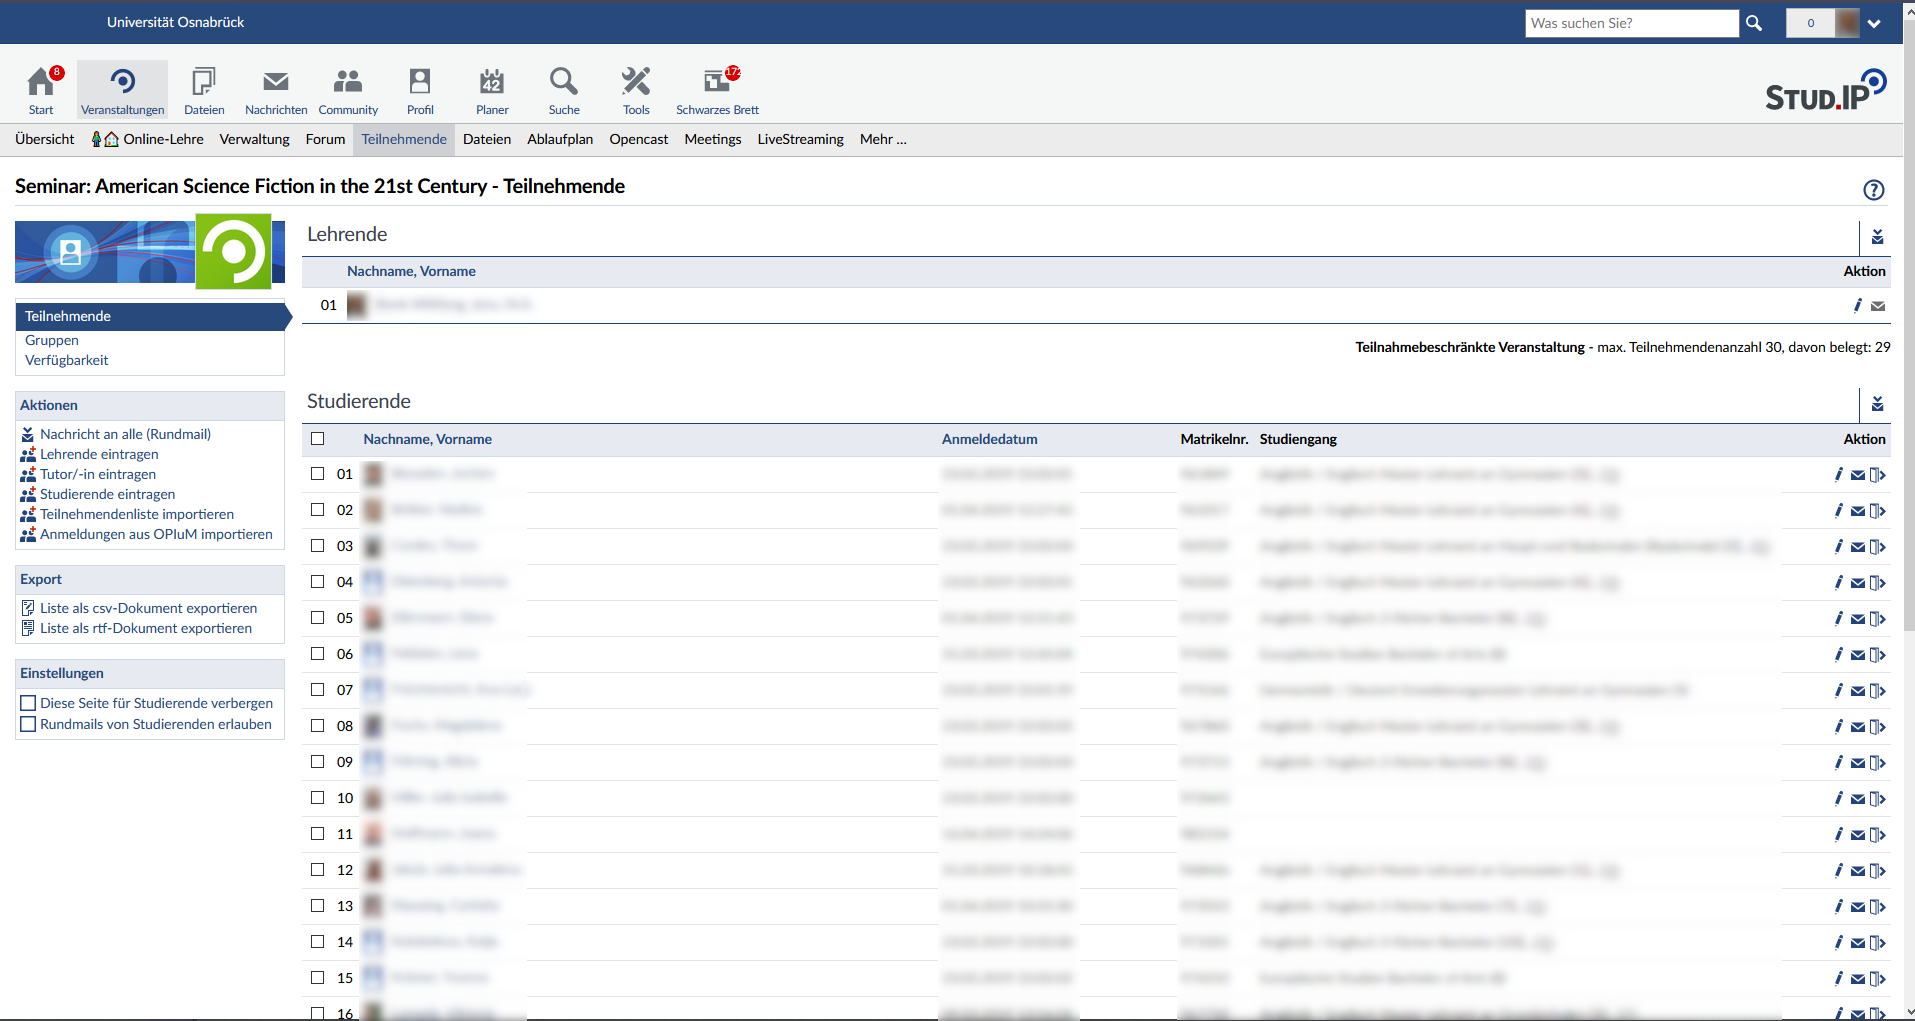The height and width of the screenshot is (1021, 1915).
Task: Open the Ablaufplan tab
Action: tap(560, 140)
